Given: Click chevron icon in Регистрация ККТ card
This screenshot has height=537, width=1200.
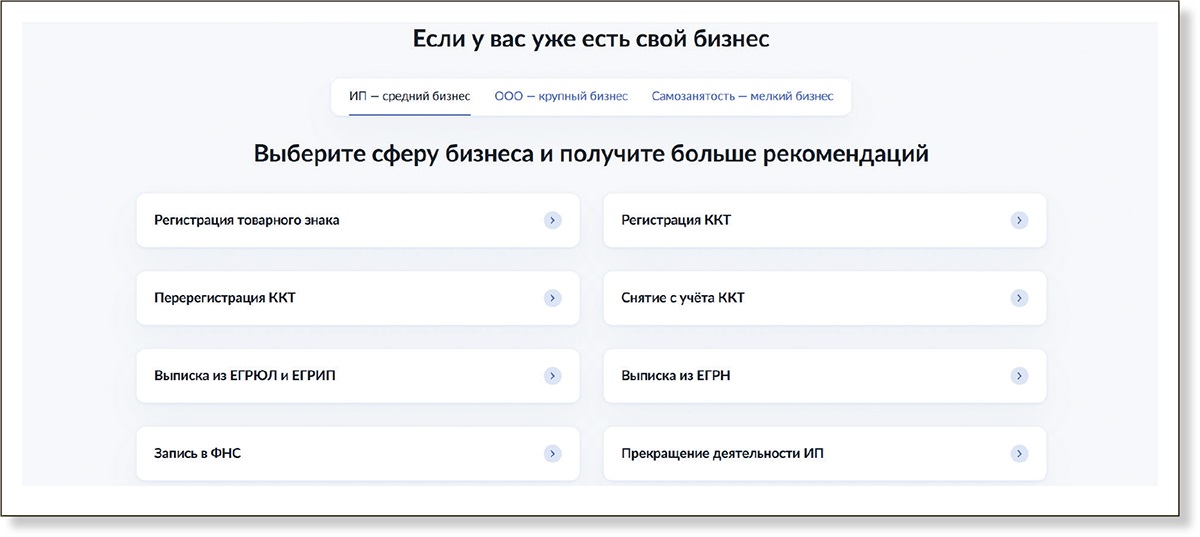Looking at the screenshot, I should (x=1019, y=220).
